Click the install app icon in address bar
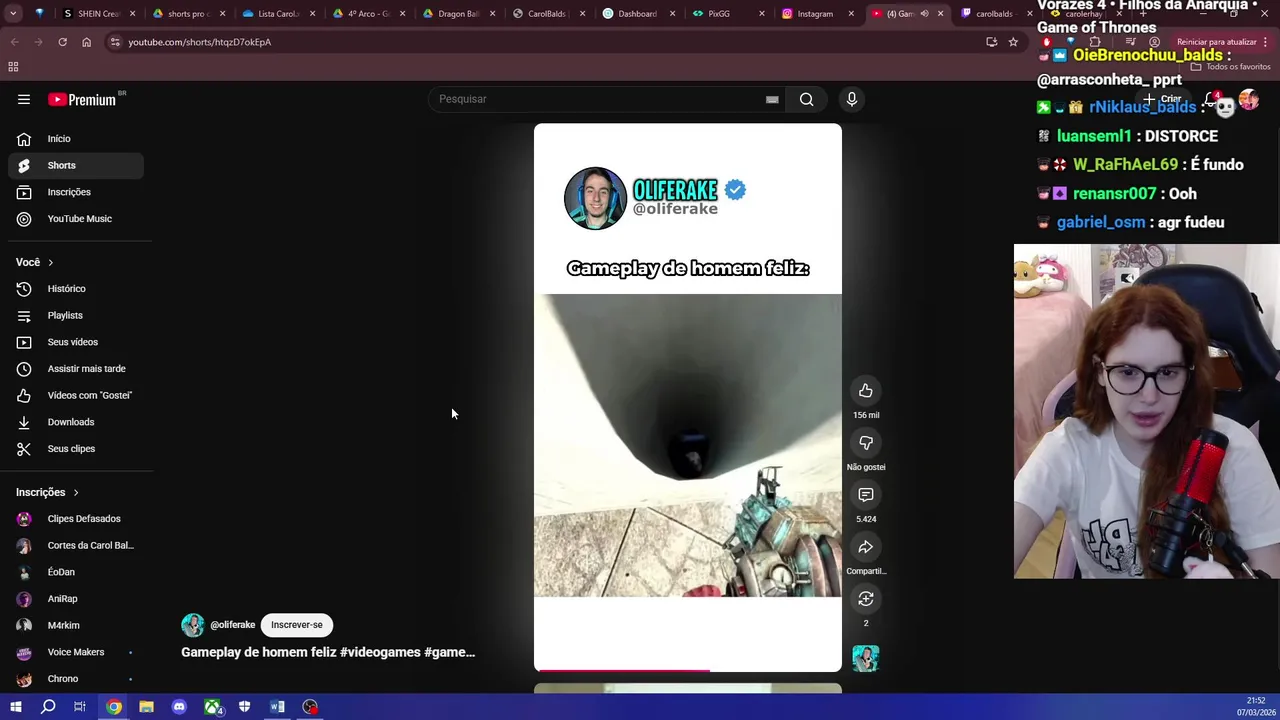Viewport: 1280px width, 720px height. (x=991, y=42)
